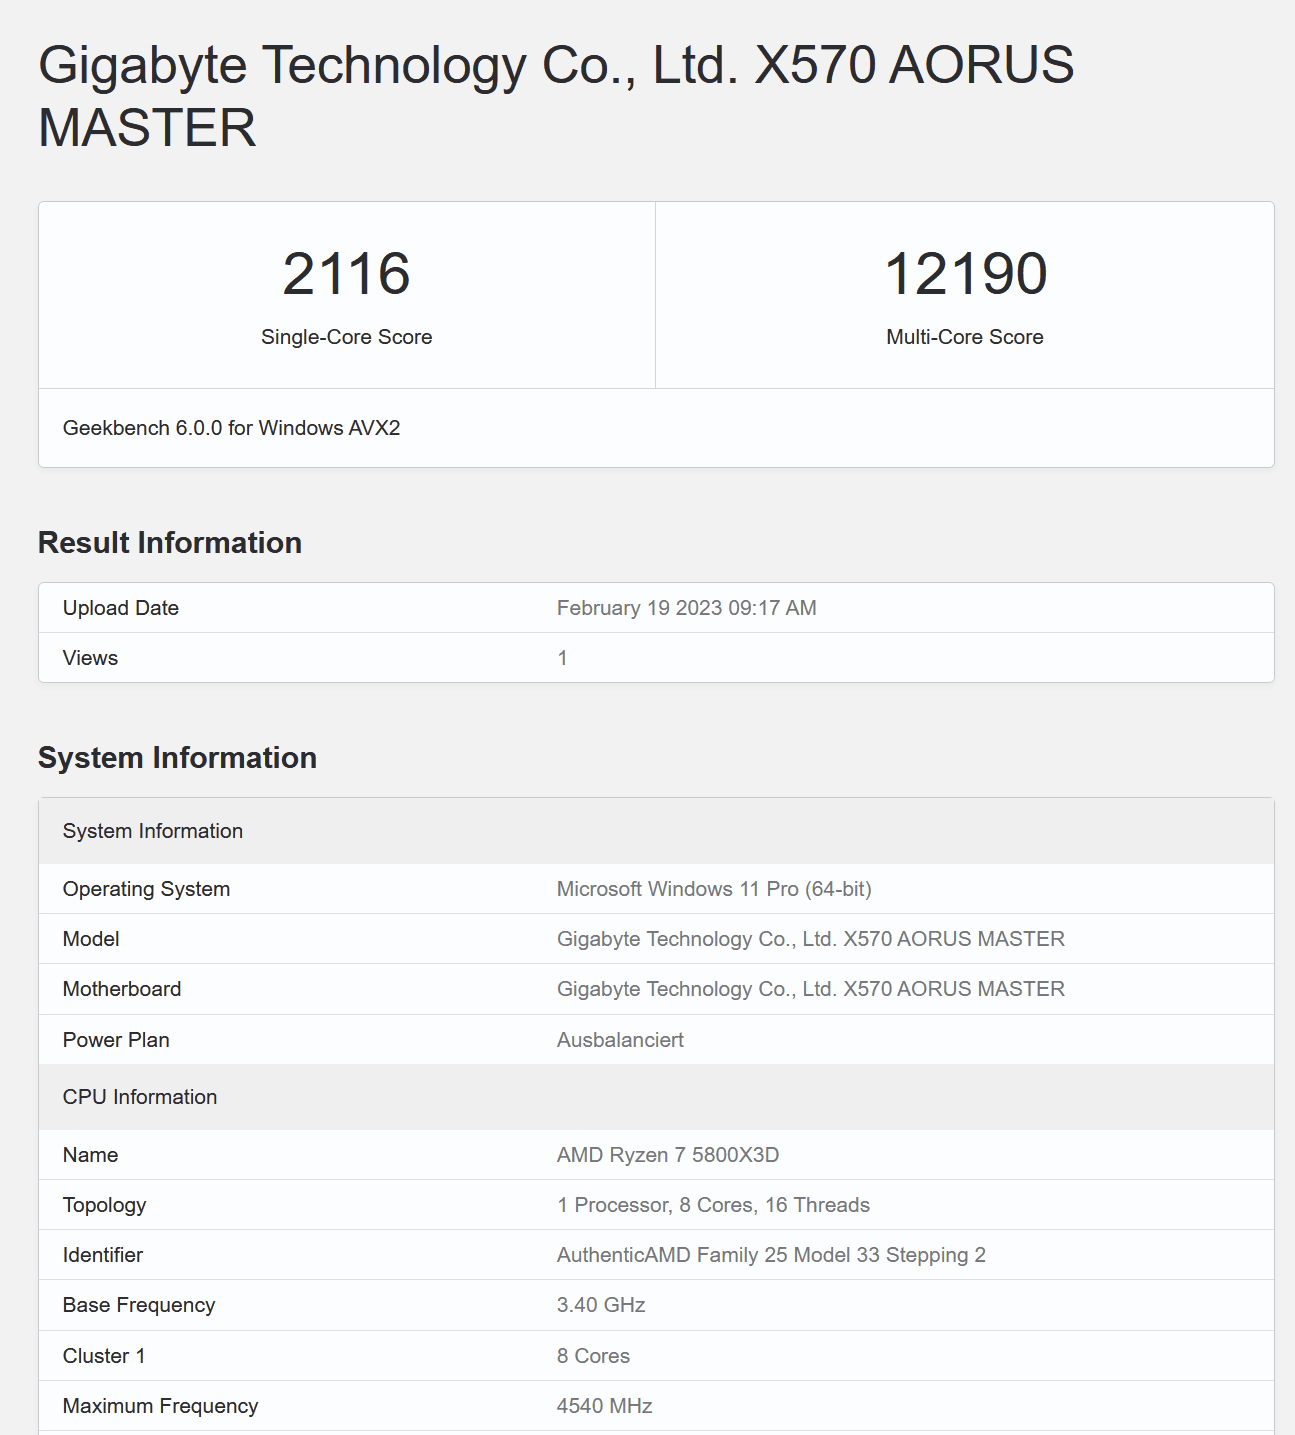
Task: Select the Views count value 1
Action: 562,658
